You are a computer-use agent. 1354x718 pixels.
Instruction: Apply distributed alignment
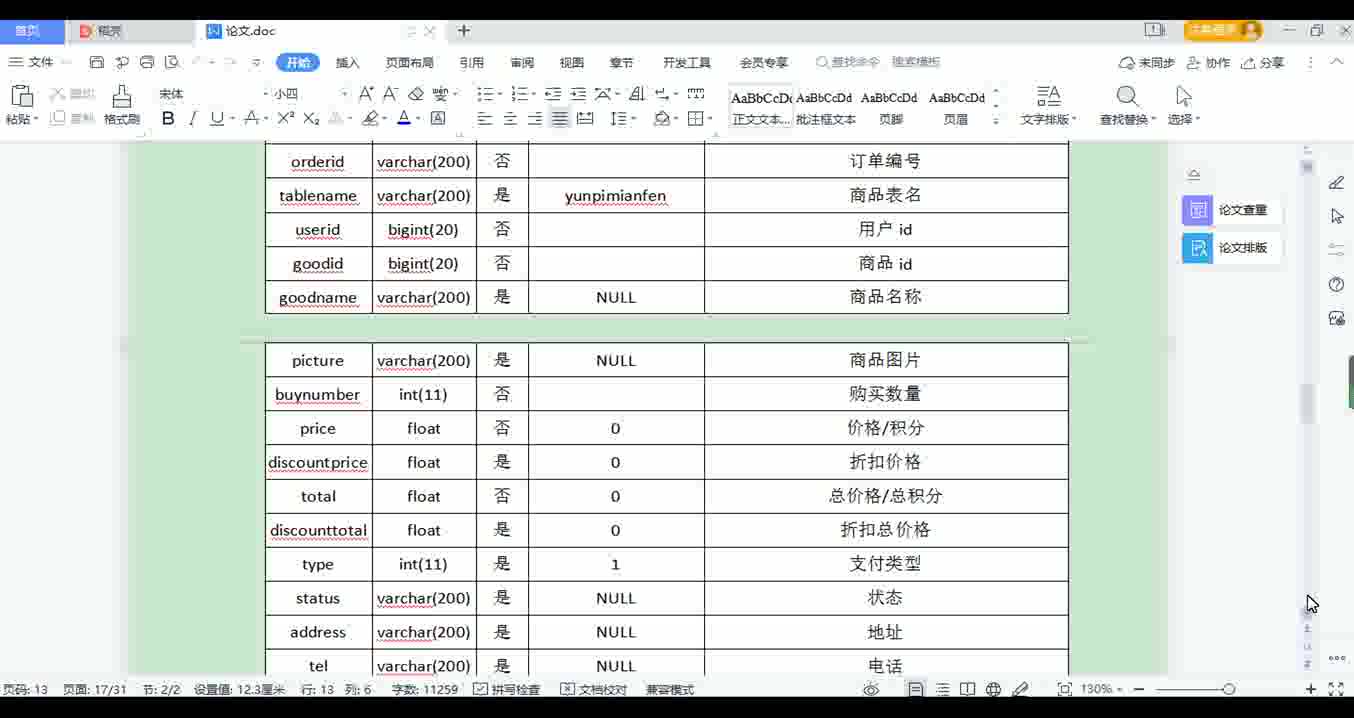pos(586,119)
